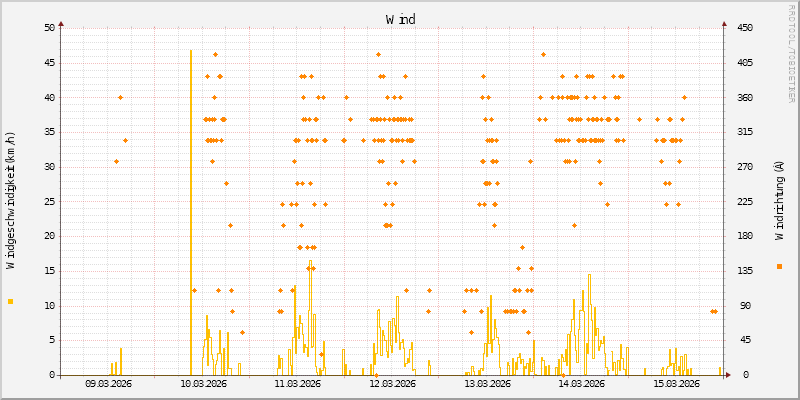Click the "50" tick on the speed axis
This screenshot has height=400, width=800.
[48, 28]
